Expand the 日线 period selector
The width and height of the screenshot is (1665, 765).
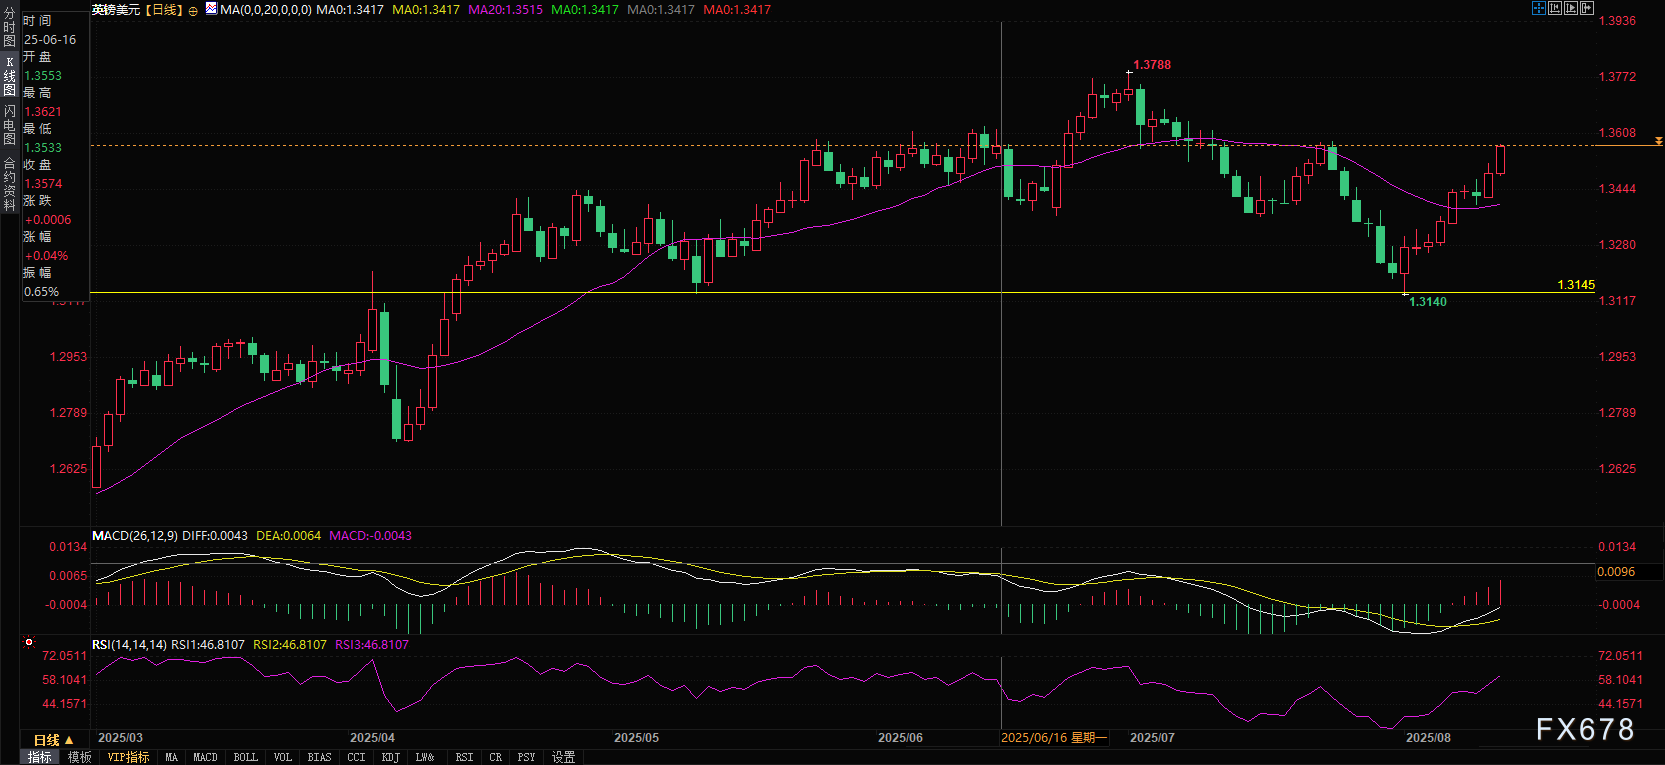pyautogui.click(x=53, y=740)
